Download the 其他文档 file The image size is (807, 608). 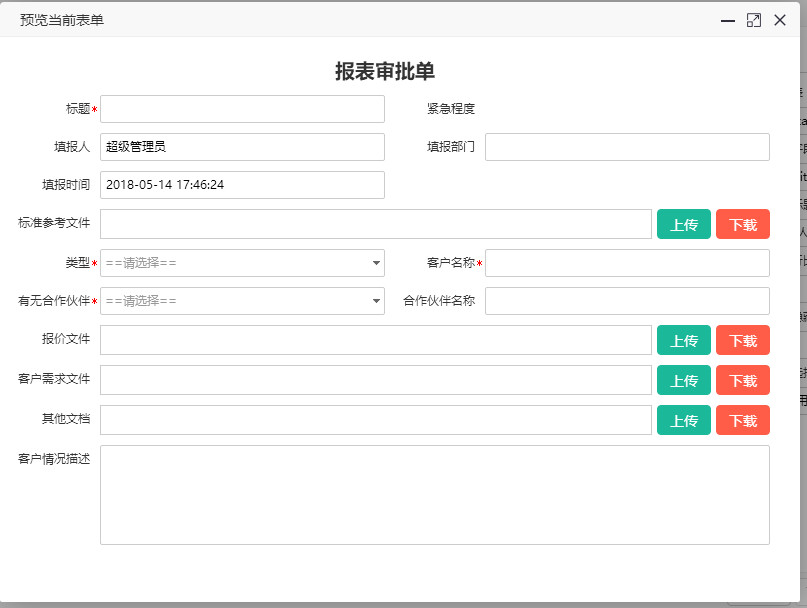click(x=743, y=420)
